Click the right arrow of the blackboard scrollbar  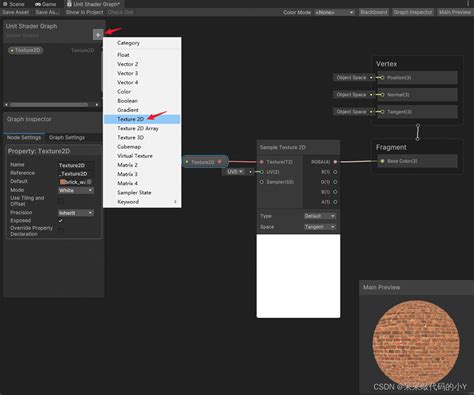(97, 105)
